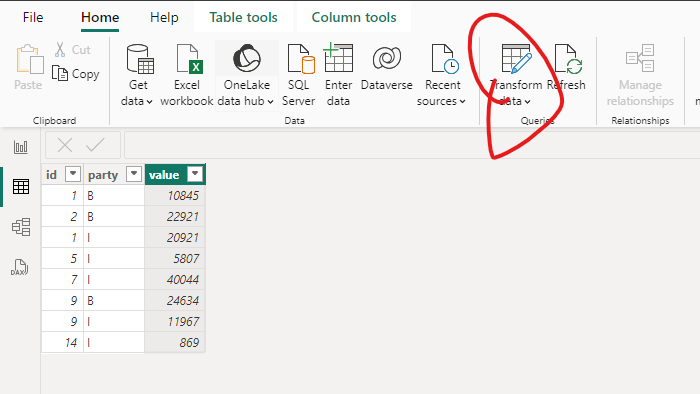Copy the selected content
This screenshot has width=700, height=394.
75,74
